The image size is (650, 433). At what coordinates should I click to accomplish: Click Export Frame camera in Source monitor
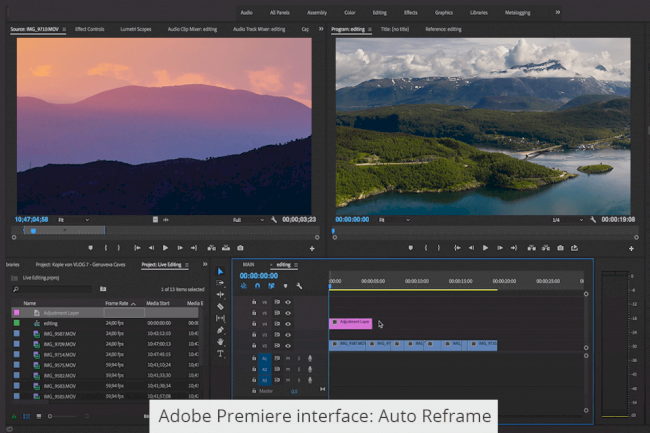[x=240, y=248]
